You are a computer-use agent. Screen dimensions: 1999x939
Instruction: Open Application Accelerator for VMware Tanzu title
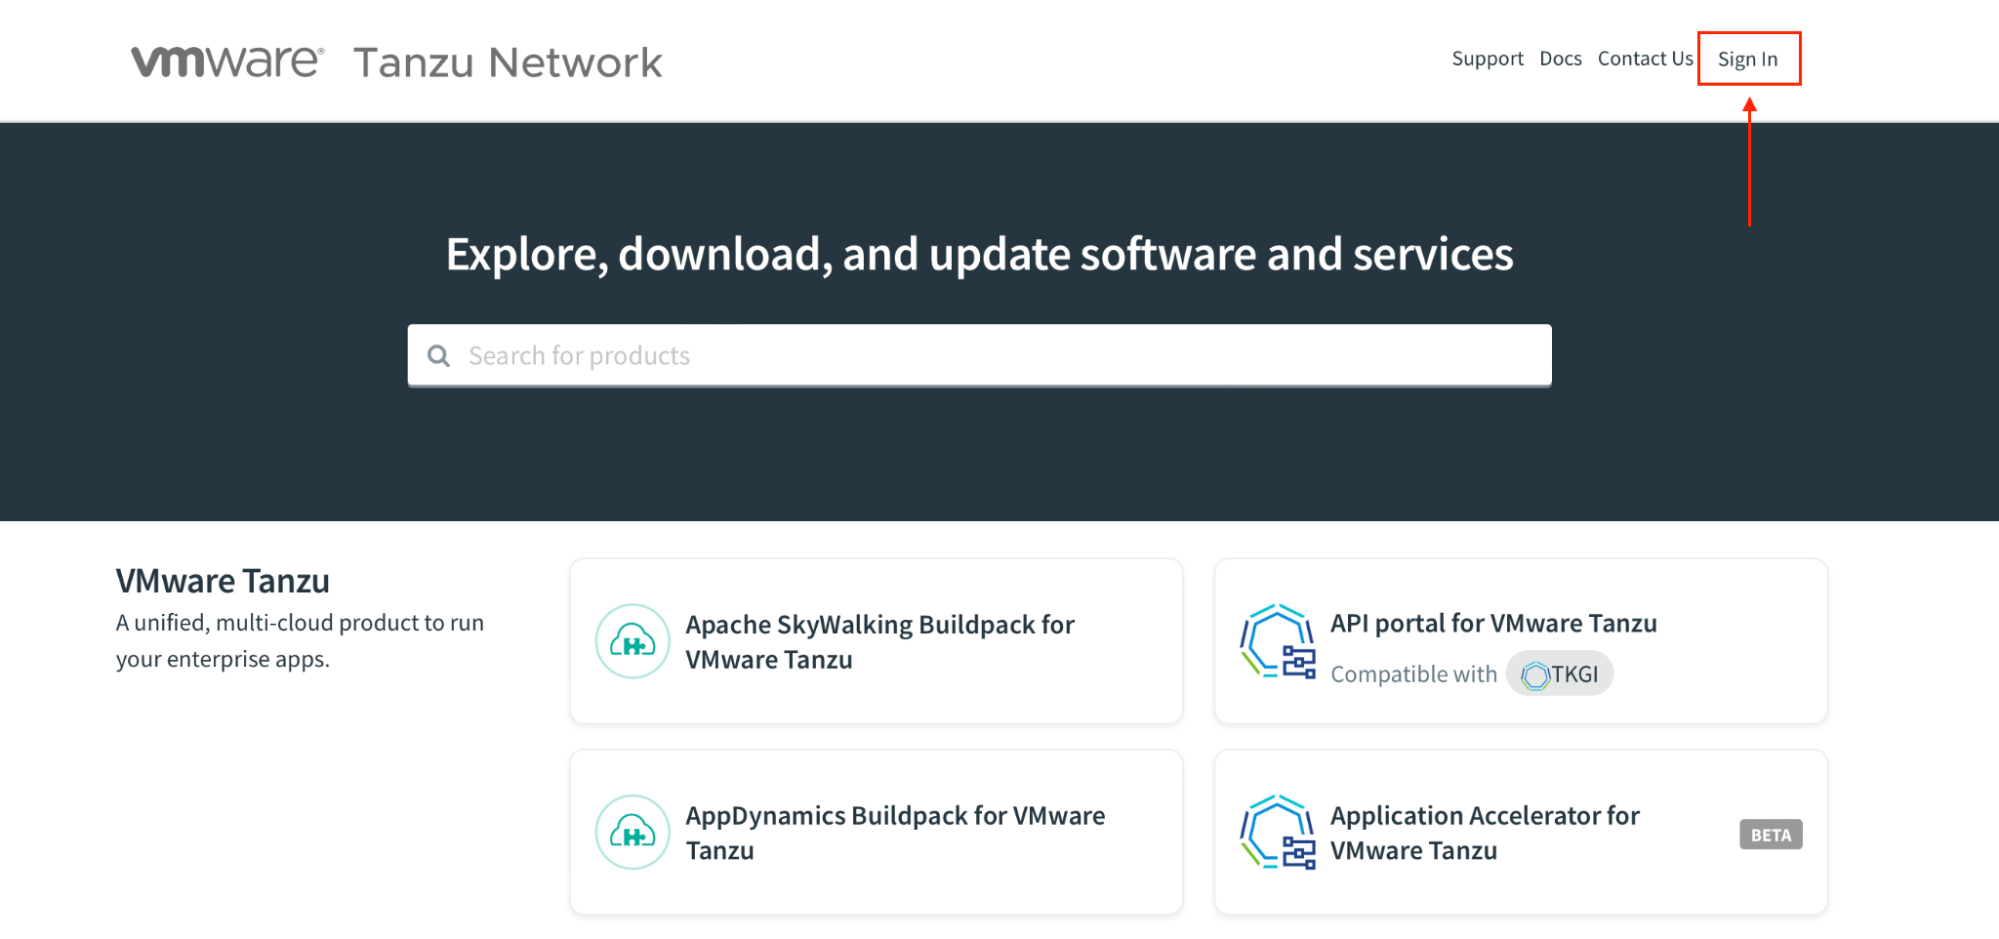(x=1484, y=833)
